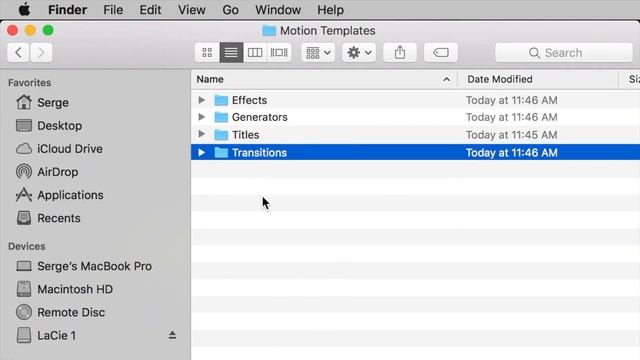This screenshot has height=360, width=640.
Task: Switch to gallery cover flow view
Action: click(x=279, y=53)
